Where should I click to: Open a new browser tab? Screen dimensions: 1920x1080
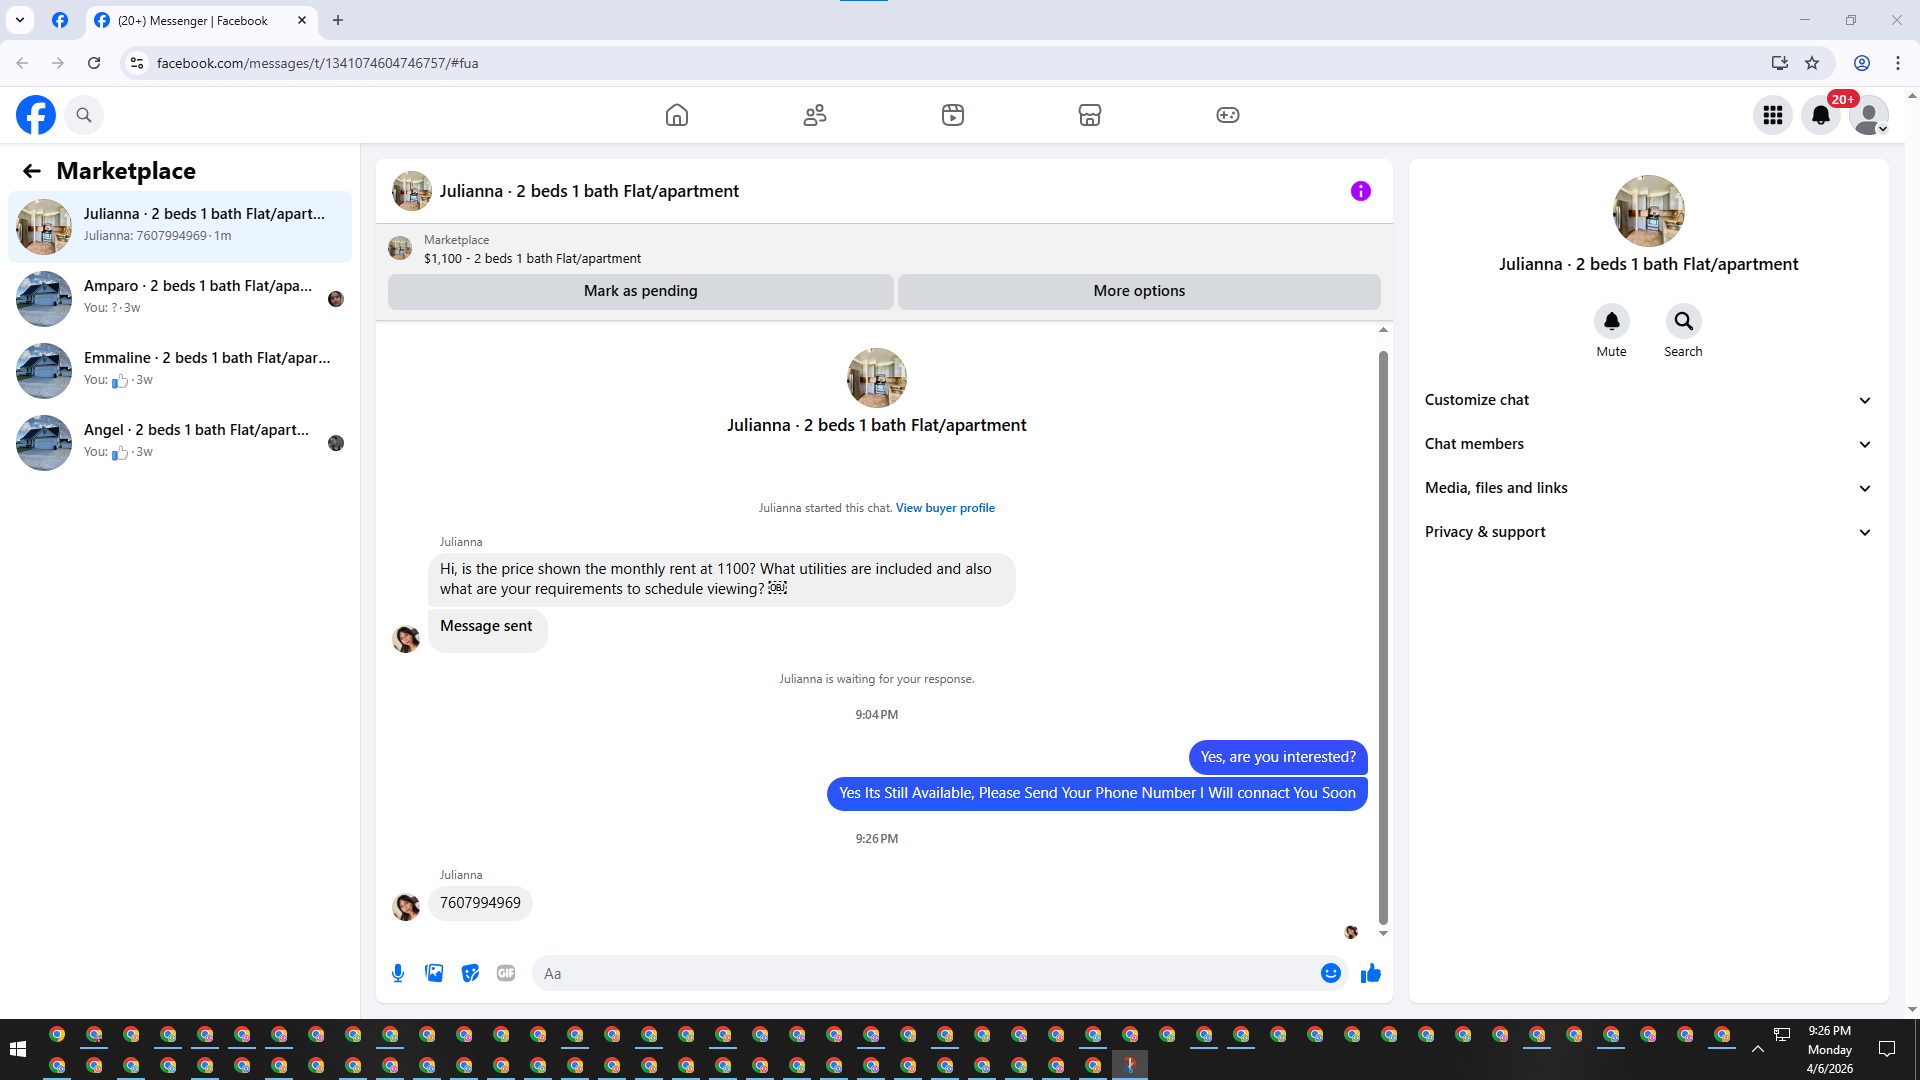click(338, 20)
